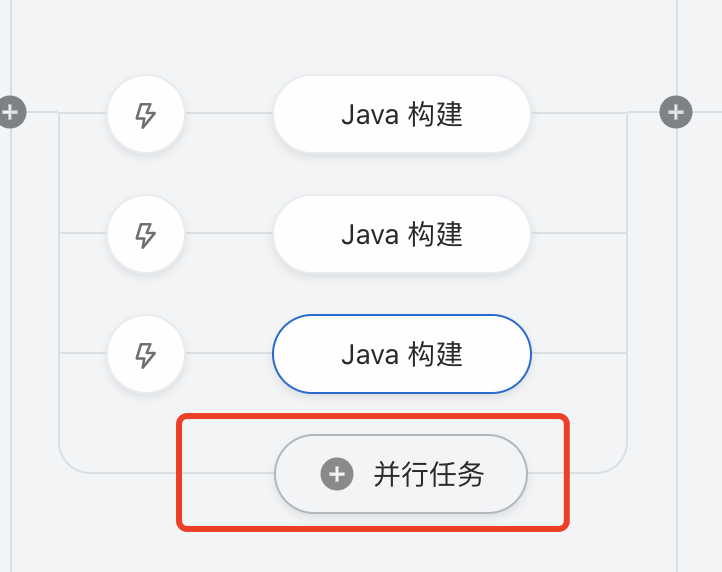The width and height of the screenshot is (722, 572).
Task: Click the 构建 text in the selected third node
Action: pos(436,354)
